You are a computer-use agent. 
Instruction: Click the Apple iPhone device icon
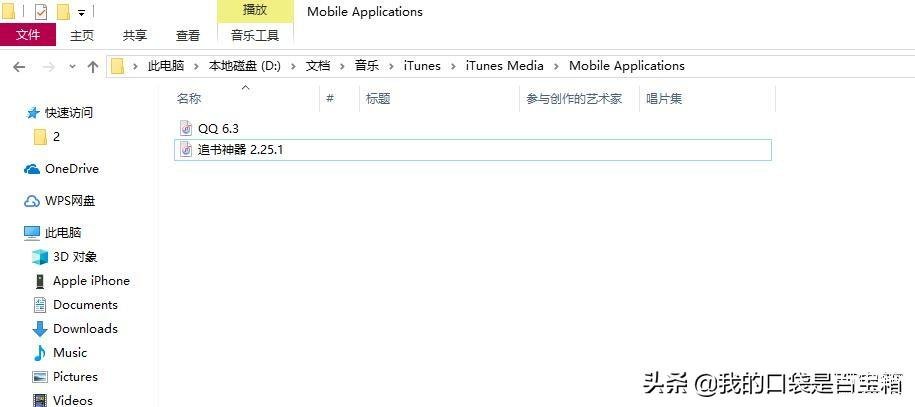[x=40, y=281]
